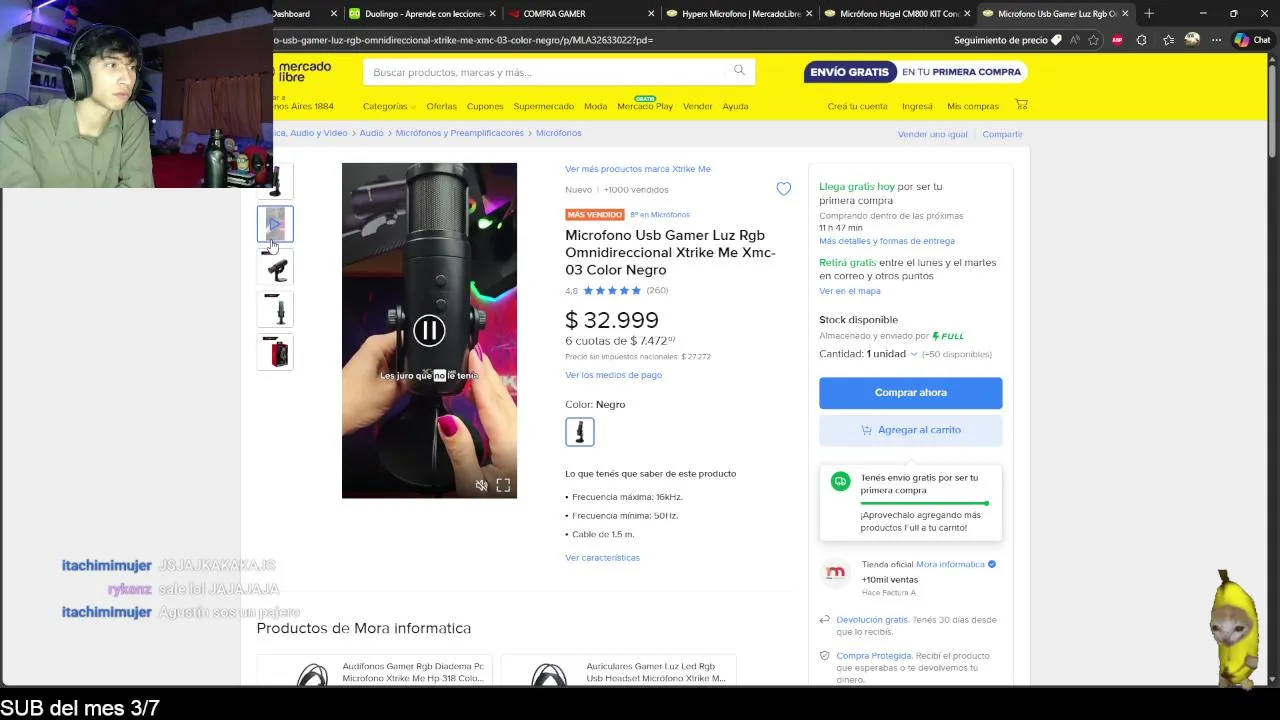1280x720 pixels.
Task: Click the Comprar ahora button
Action: 910,392
